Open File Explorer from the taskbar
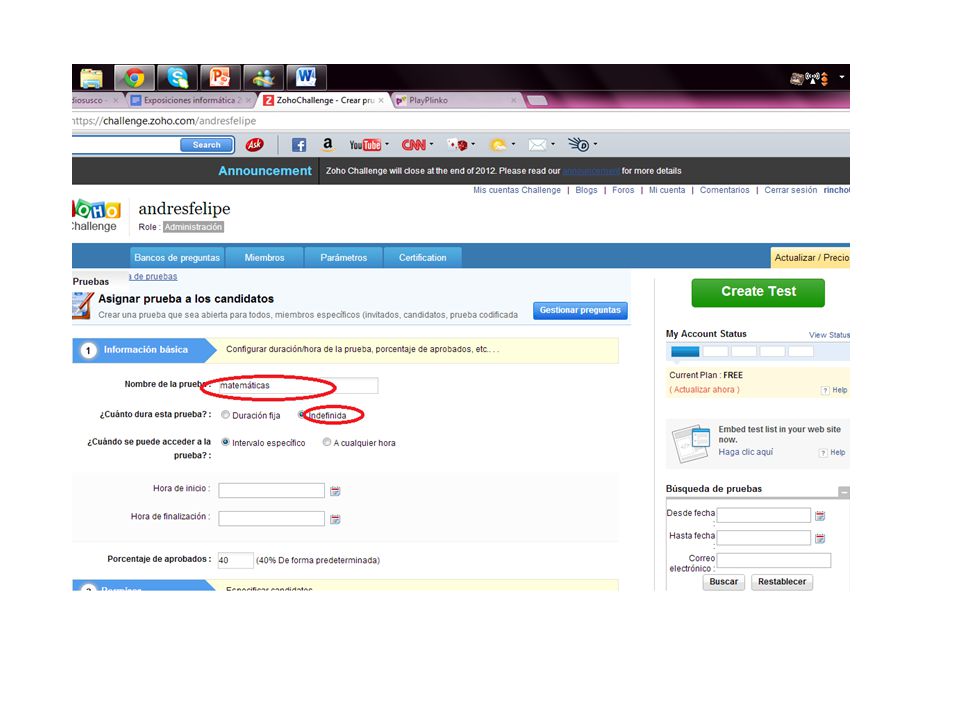Image resolution: width=960 pixels, height=720 pixels. point(92,78)
